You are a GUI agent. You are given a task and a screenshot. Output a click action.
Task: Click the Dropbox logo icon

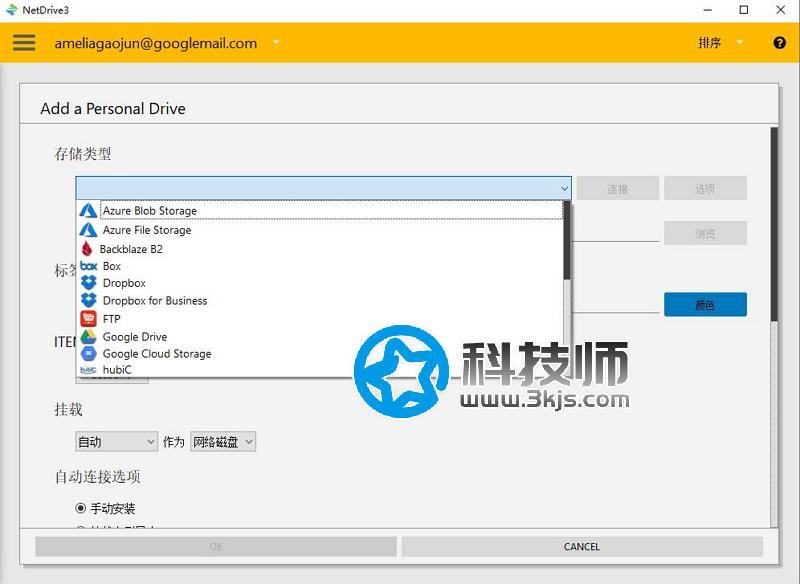[88, 283]
